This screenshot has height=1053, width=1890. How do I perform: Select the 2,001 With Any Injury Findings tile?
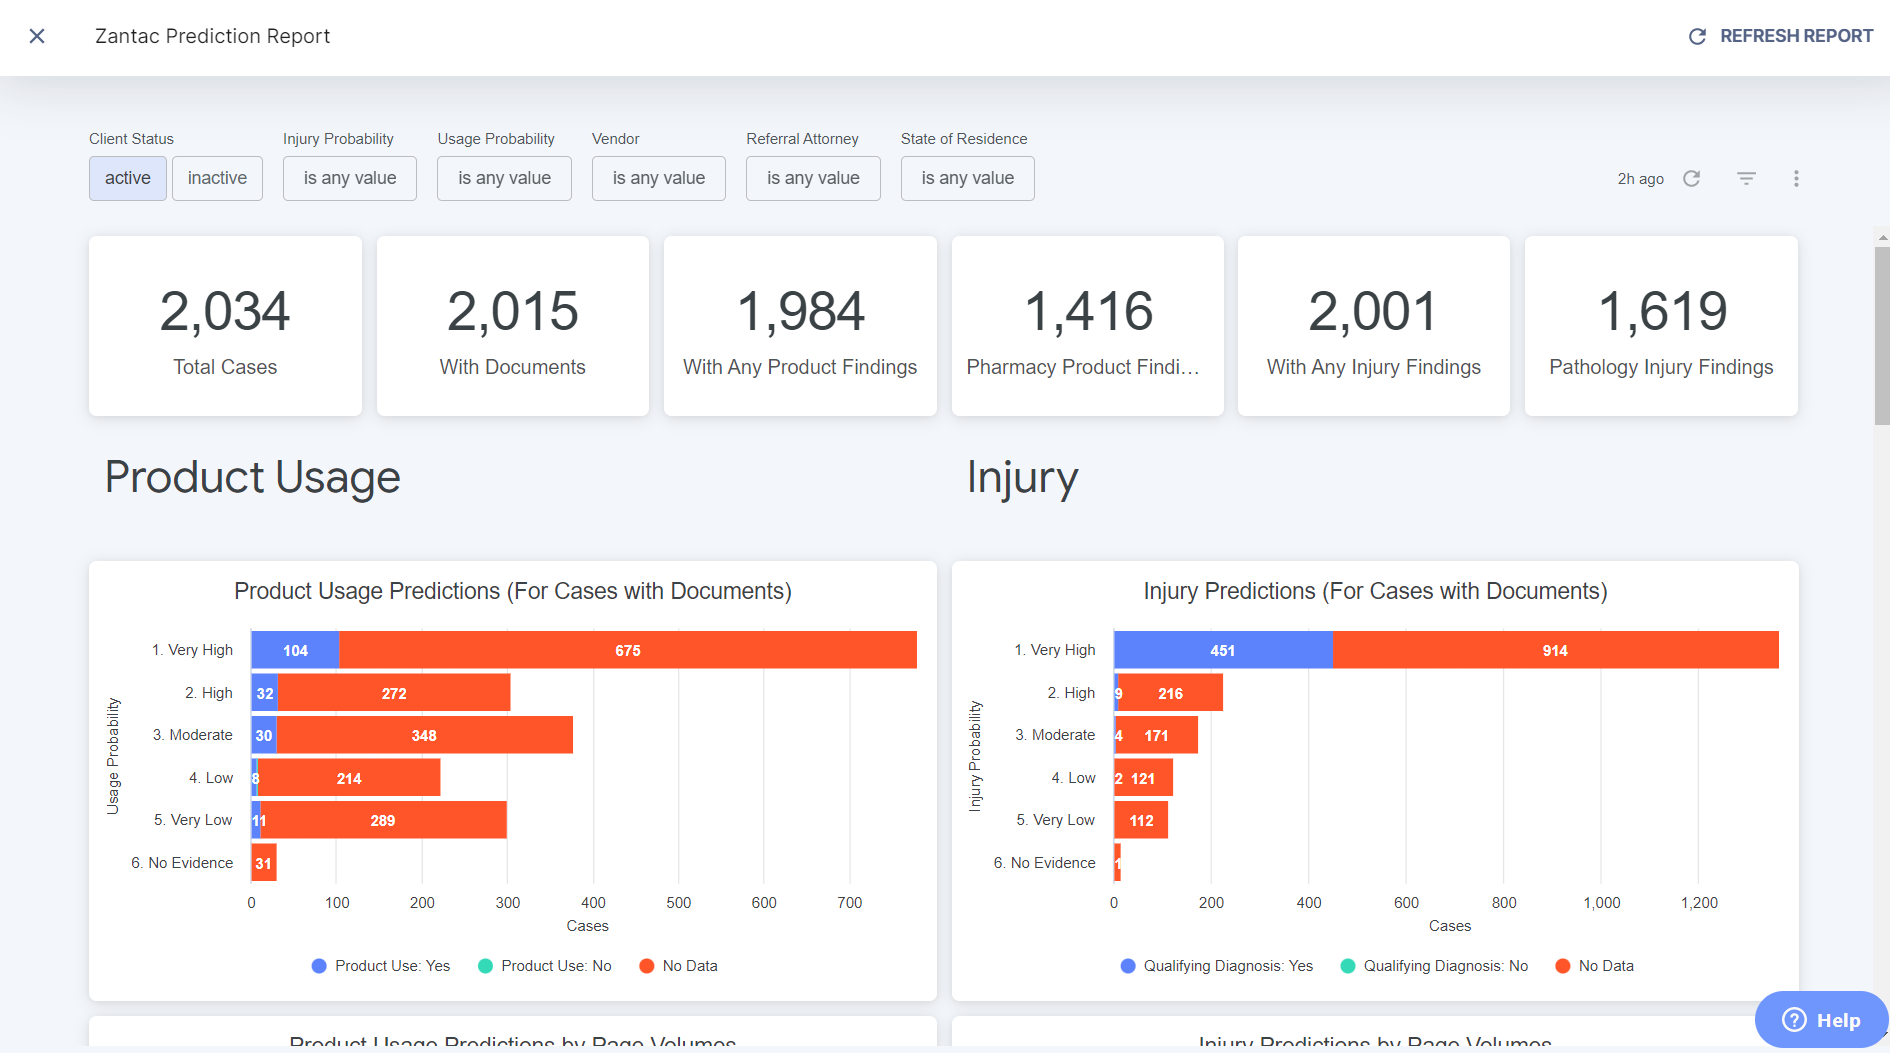click(1374, 326)
